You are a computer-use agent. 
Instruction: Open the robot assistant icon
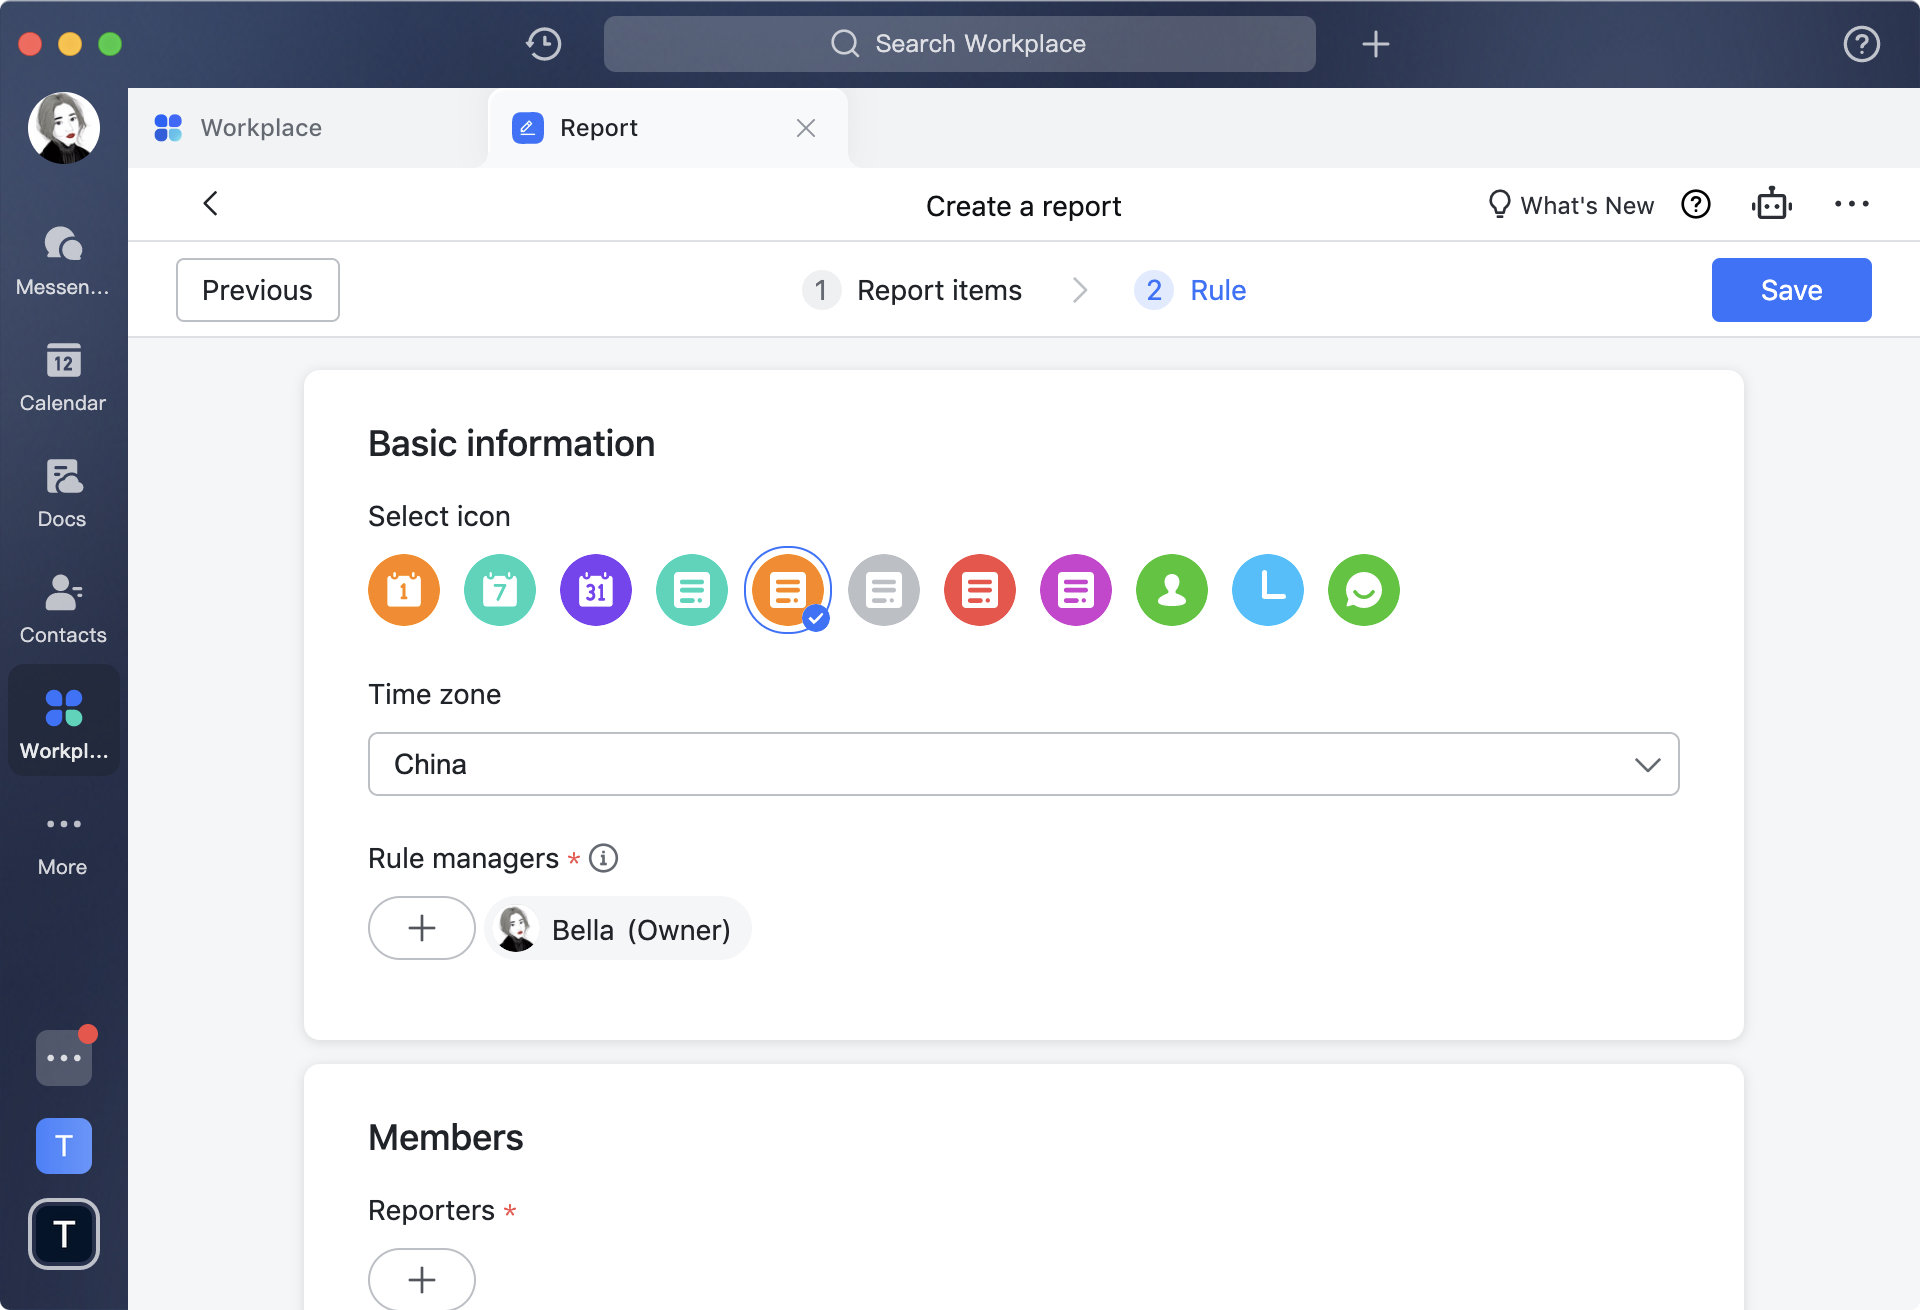(1771, 204)
